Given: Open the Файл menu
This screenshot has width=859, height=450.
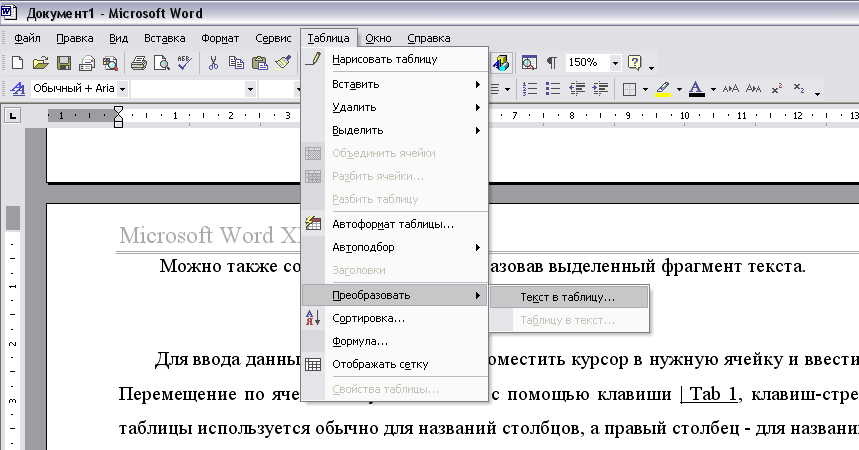Looking at the screenshot, I should pos(27,38).
